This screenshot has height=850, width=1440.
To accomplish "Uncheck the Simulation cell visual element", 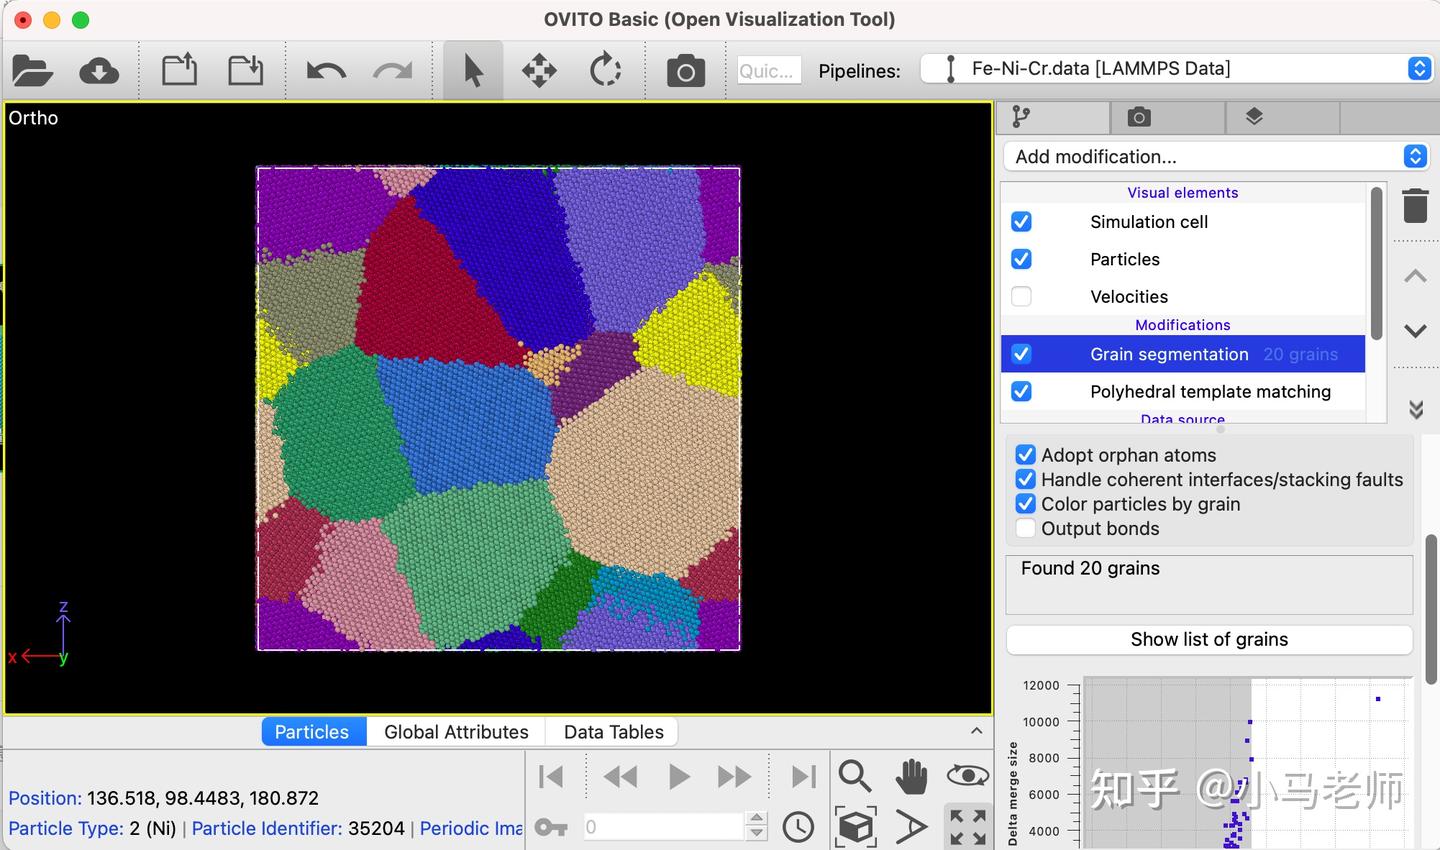I will [x=1021, y=222].
